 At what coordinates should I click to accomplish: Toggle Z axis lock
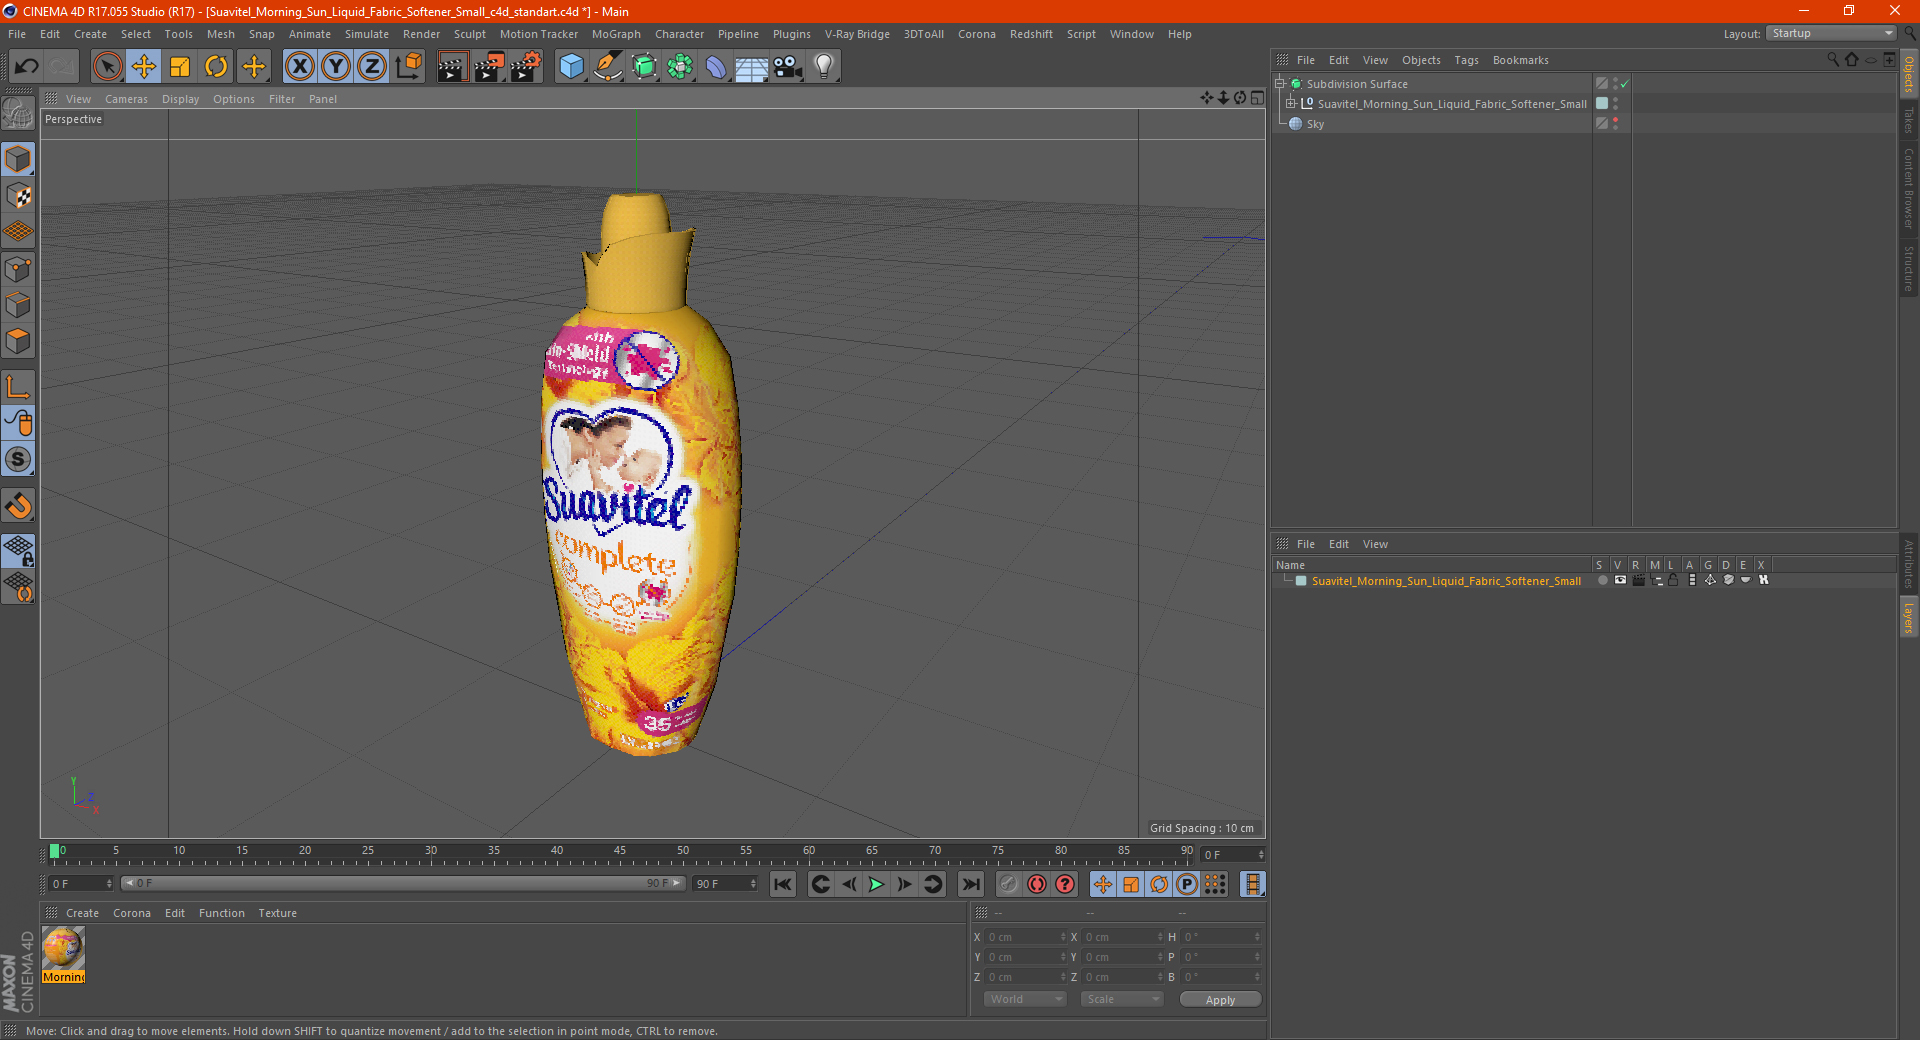372,67
